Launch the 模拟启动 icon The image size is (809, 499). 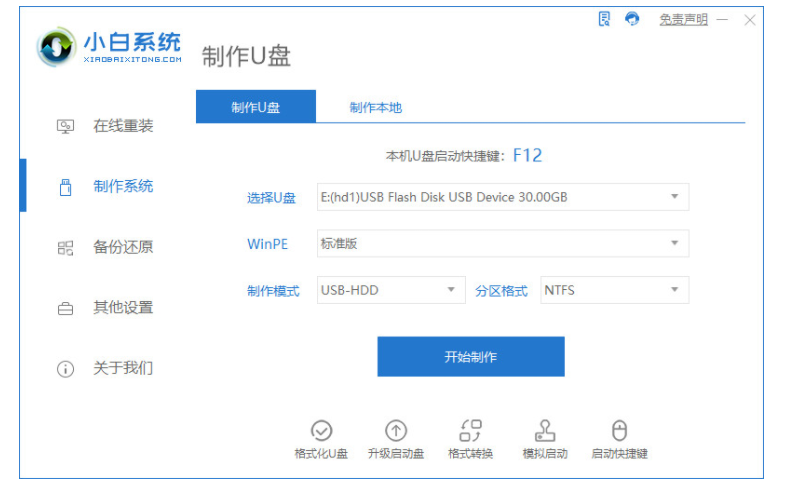(545, 430)
